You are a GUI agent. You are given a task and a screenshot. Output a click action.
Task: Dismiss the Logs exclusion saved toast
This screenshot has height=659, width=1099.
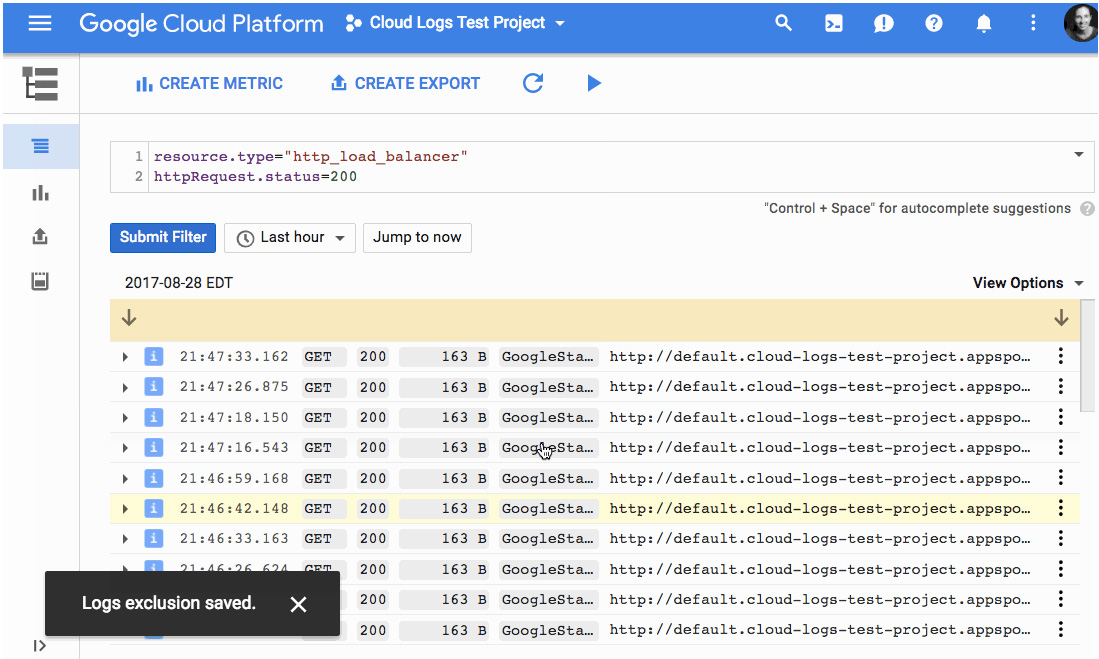(299, 604)
